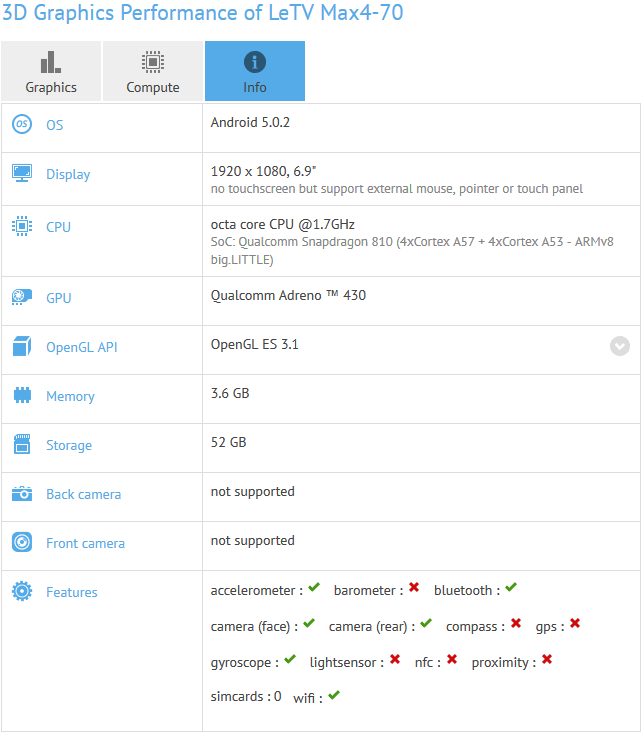
Task: Select the Info tab
Action: click(x=255, y=71)
